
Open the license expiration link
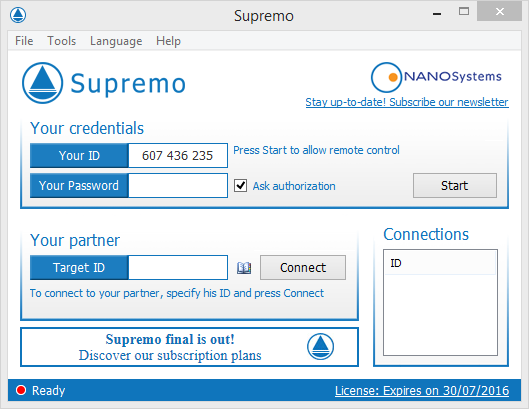[422, 390]
